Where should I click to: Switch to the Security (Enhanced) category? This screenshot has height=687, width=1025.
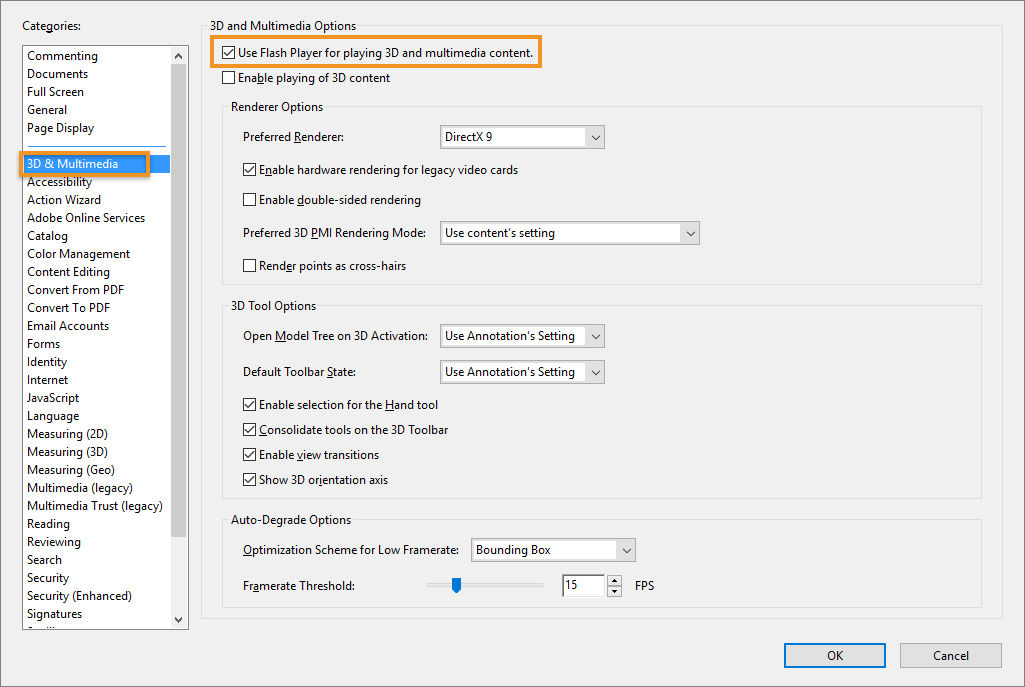79,595
